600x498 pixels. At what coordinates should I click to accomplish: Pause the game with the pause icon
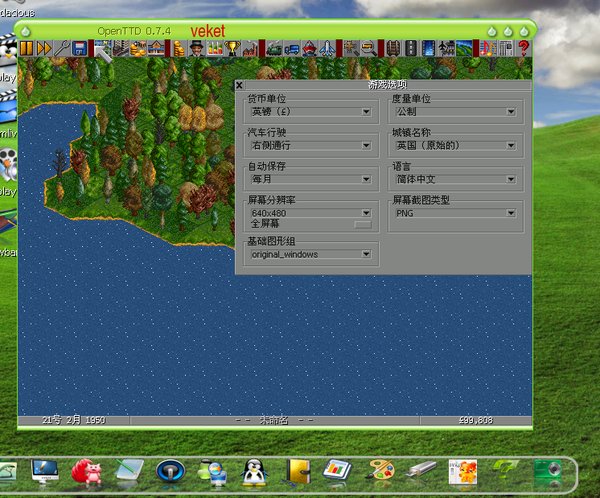(26, 49)
